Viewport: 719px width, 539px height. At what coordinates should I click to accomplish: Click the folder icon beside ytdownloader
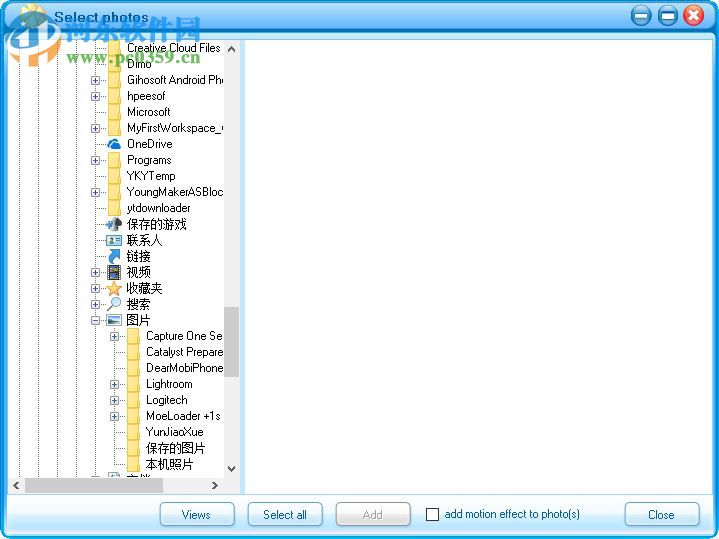pyautogui.click(x=114, y=208)
